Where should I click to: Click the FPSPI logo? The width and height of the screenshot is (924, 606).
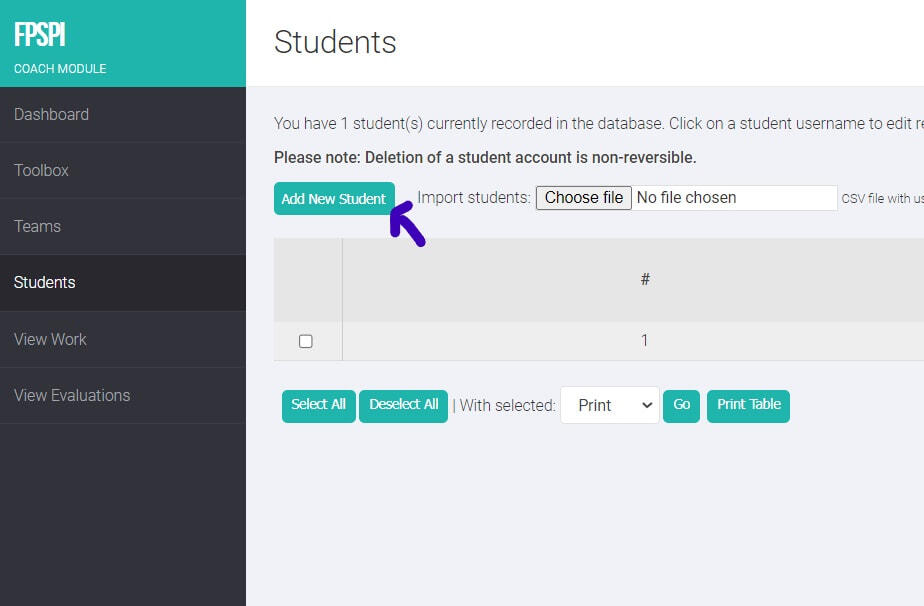[42, 34]
